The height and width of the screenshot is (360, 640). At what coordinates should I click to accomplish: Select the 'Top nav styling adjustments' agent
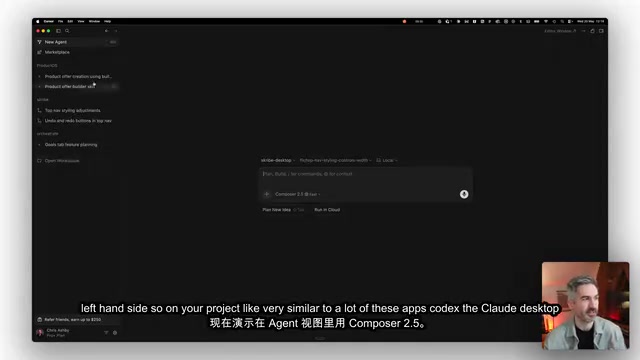click(x=72, y=111)
